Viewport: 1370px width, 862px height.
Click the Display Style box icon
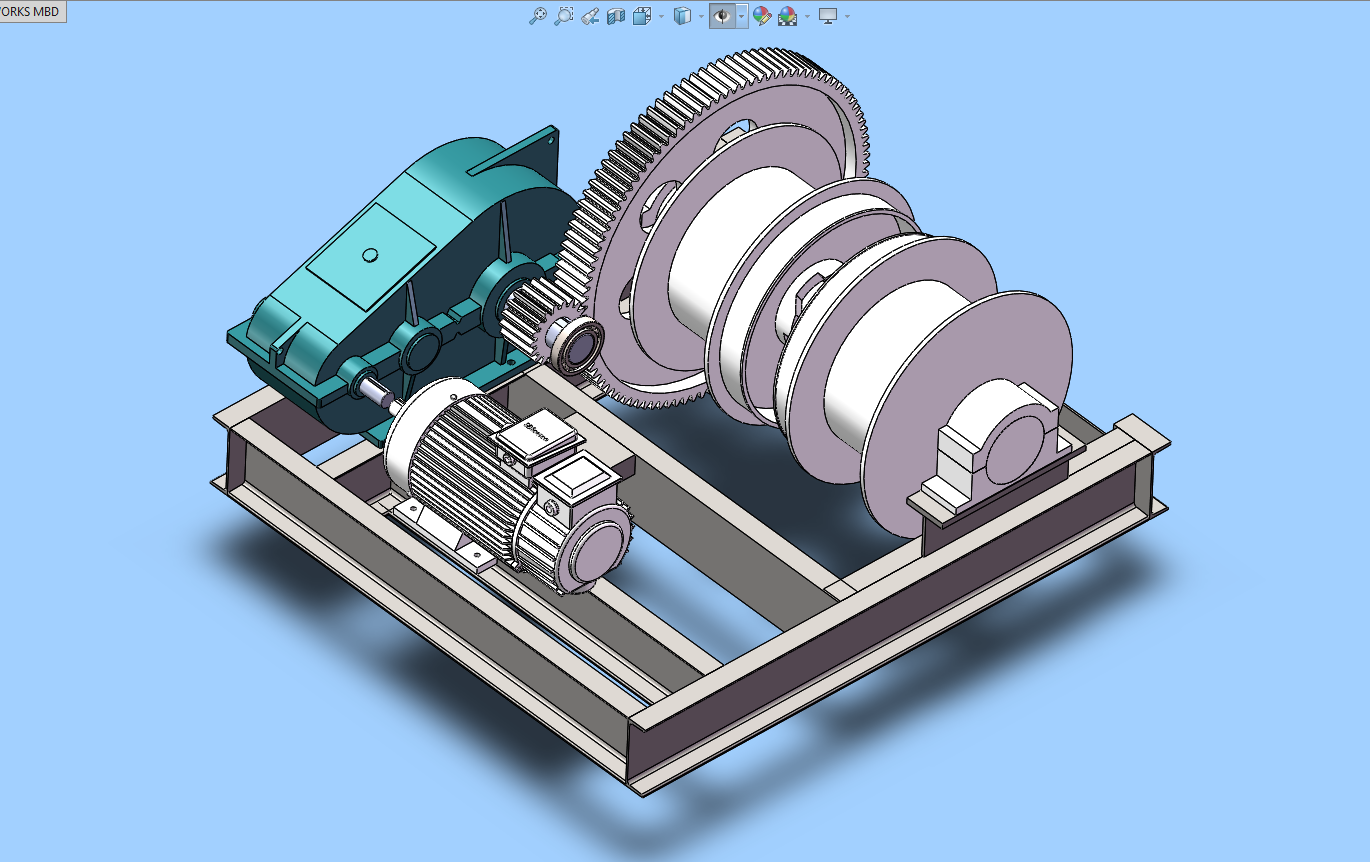point(683,16)
